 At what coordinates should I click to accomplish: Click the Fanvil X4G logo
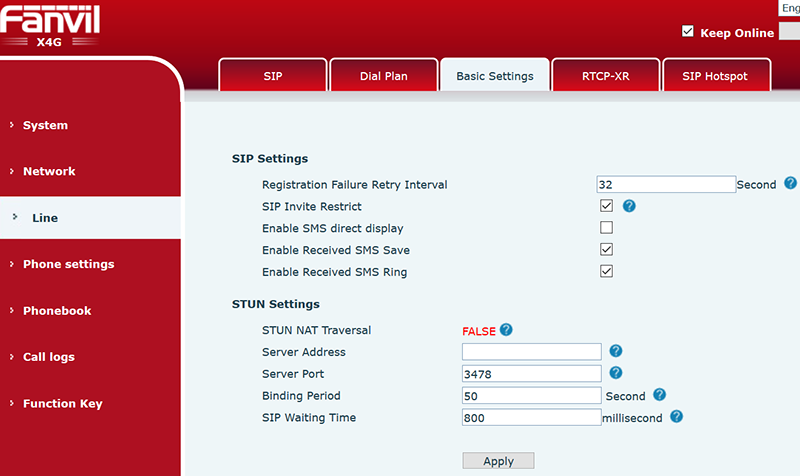click(x=49, y=26)
